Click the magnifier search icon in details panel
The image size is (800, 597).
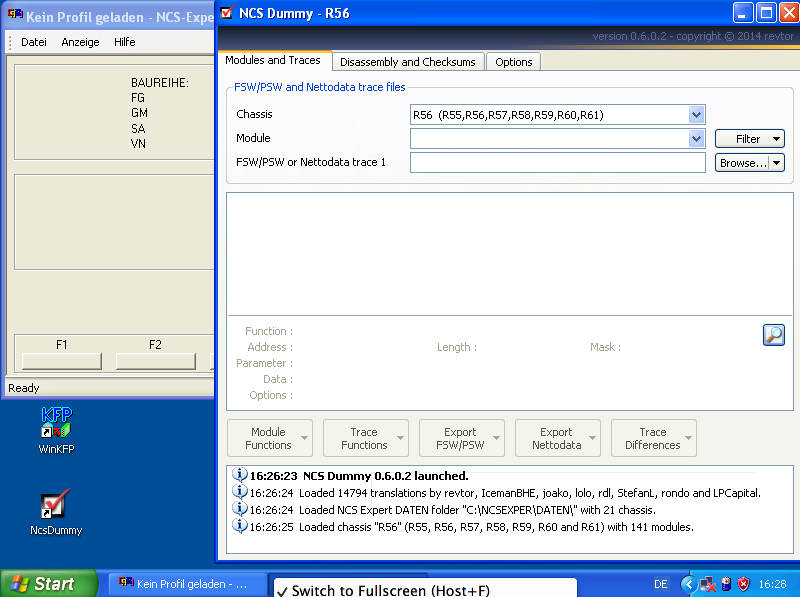click(x=773, y=335)
